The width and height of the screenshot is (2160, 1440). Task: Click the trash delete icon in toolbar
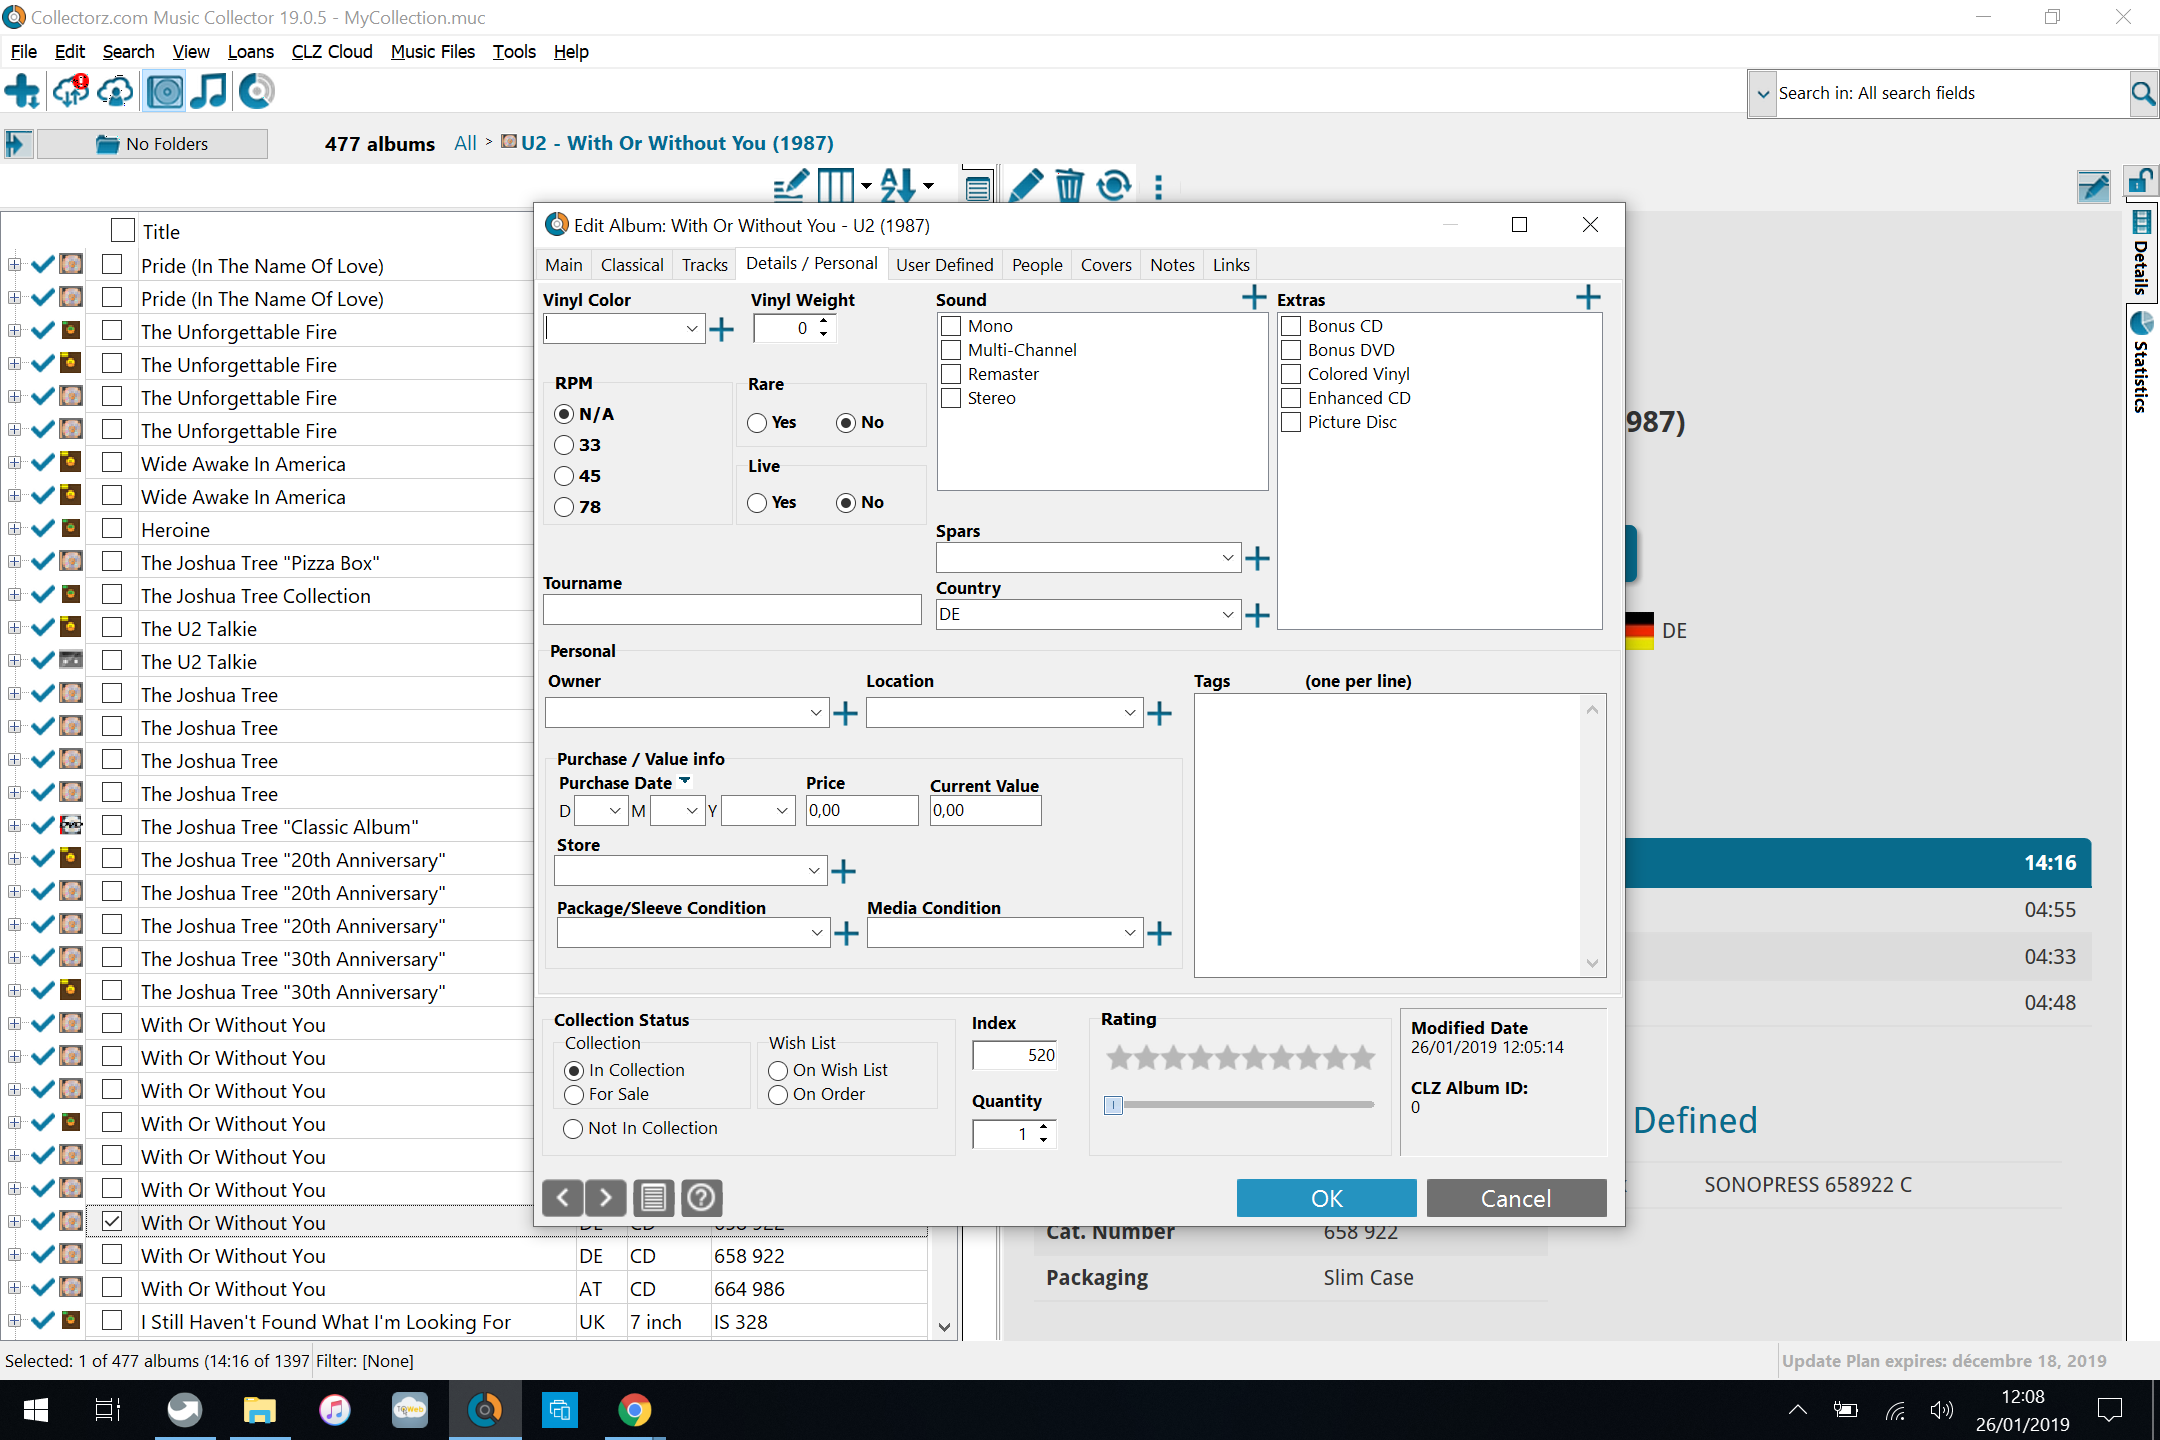tap(1069, 186)
